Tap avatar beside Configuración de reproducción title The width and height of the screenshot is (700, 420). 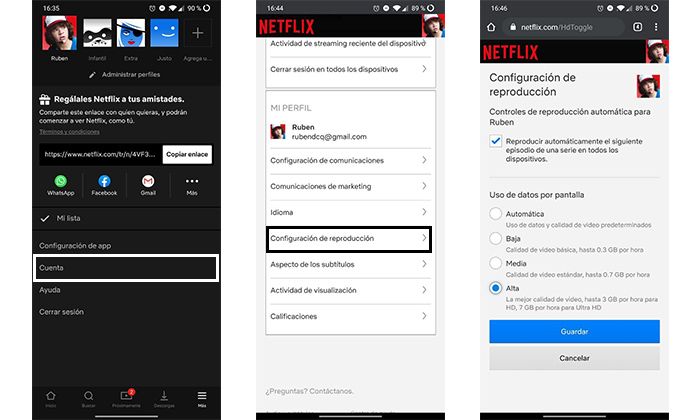[648, 86]
